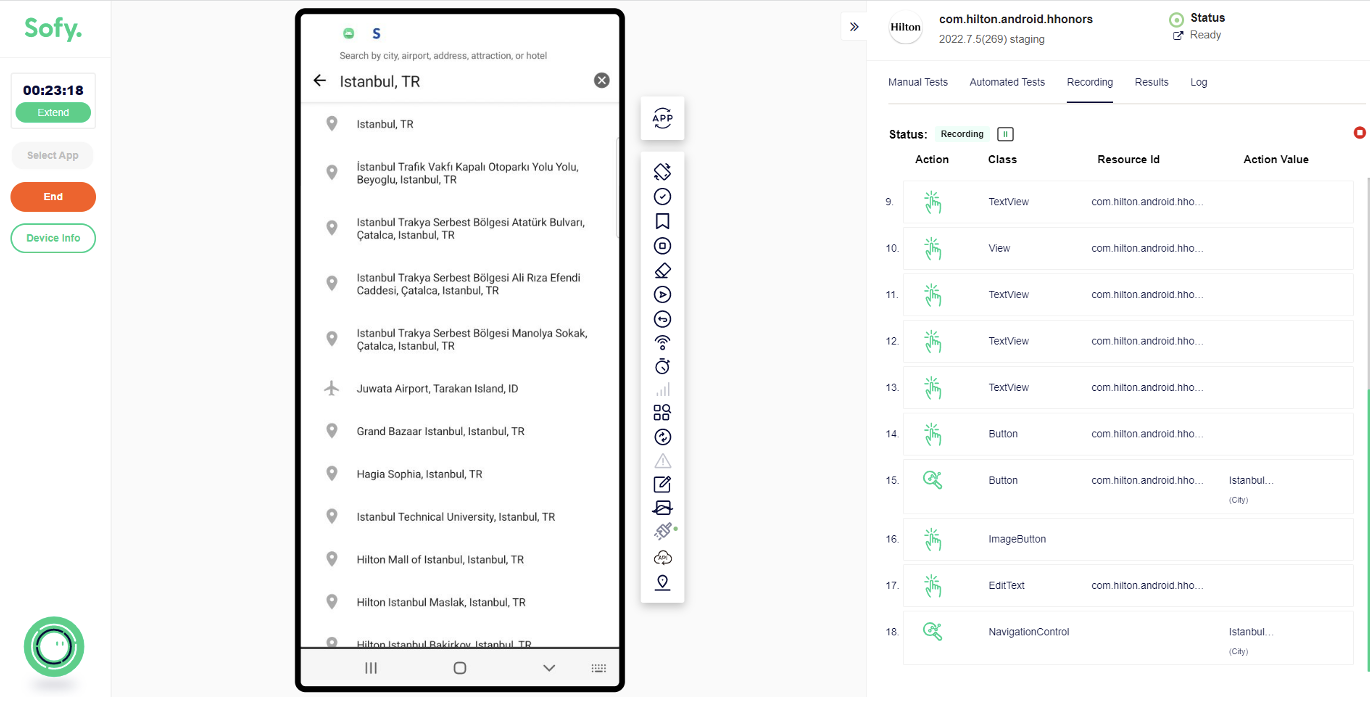The height and width of the screenshot is (702, 1370).
Task: Tap the Android home button
Action: point(460,668)
